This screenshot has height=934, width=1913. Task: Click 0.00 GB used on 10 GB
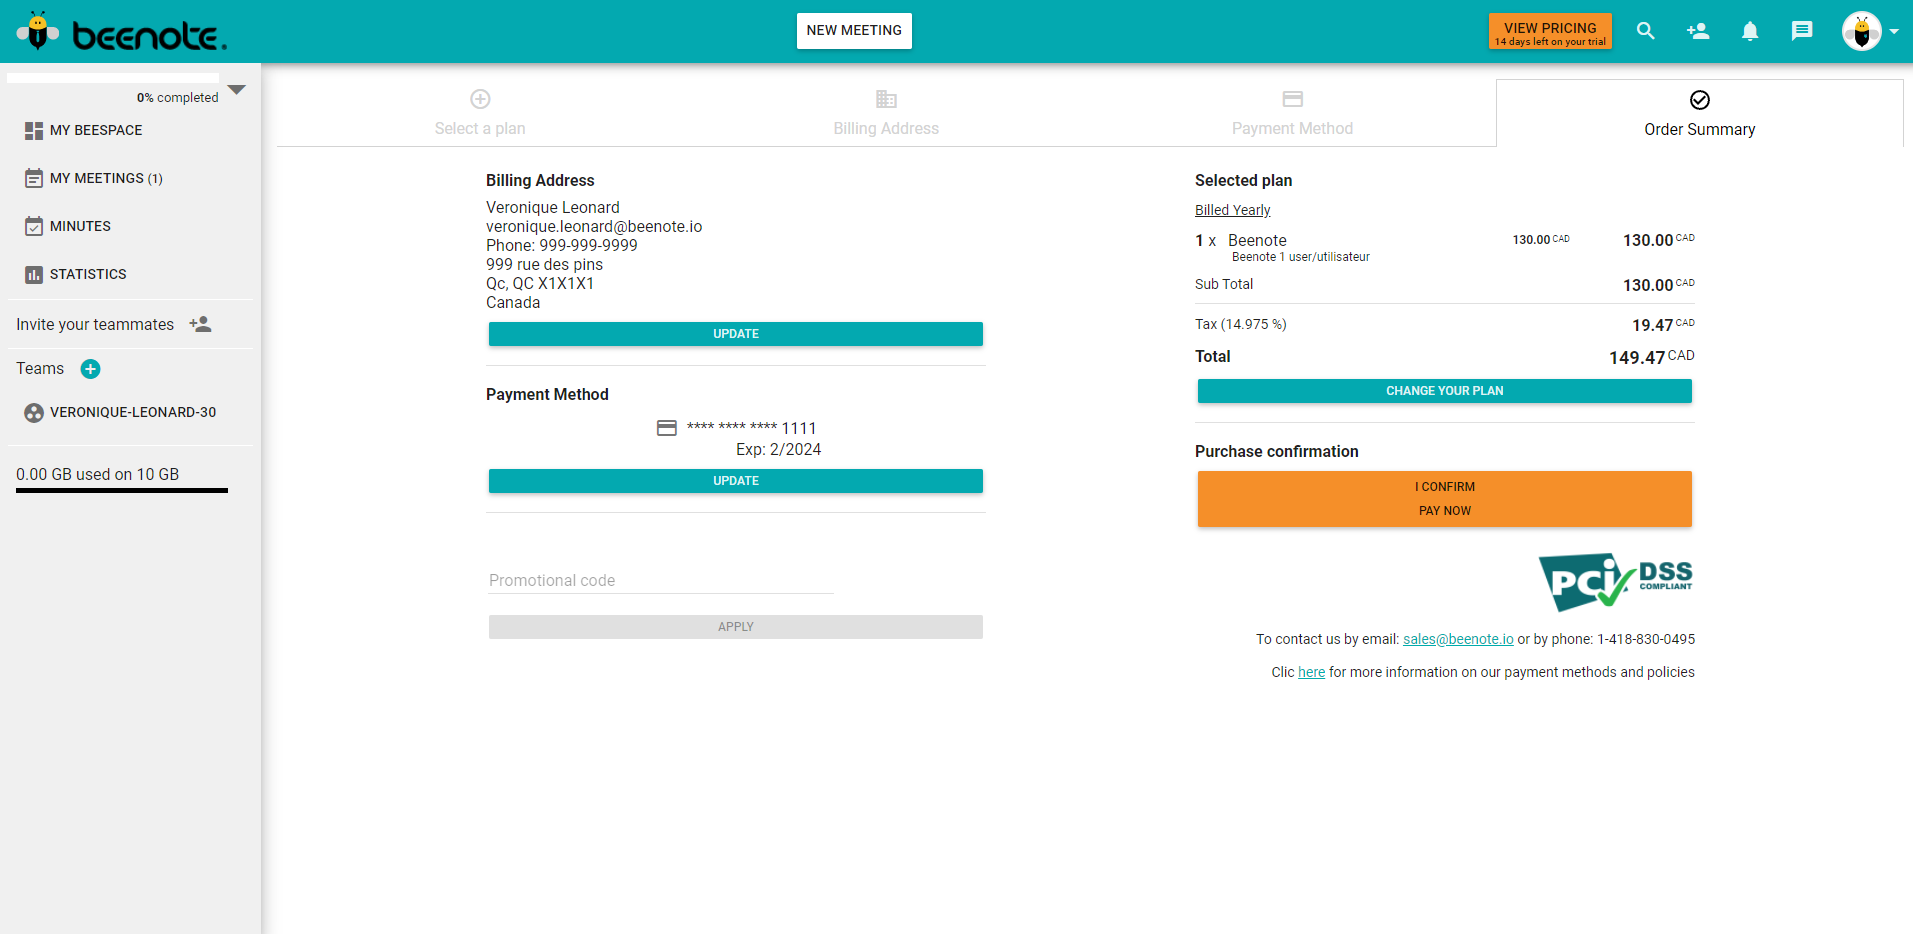point(98,474)
